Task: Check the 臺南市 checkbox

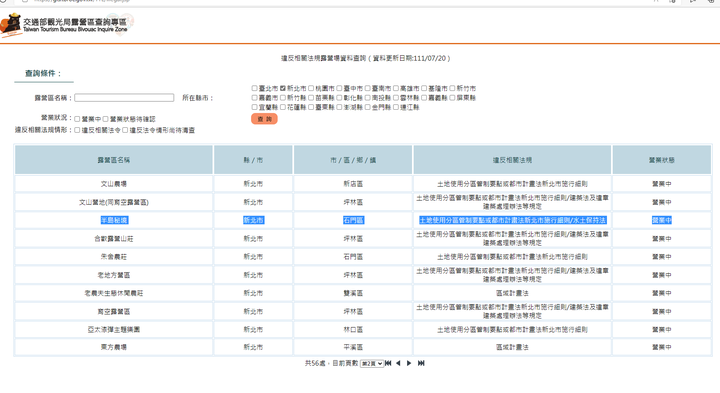Action: [367, 88]
